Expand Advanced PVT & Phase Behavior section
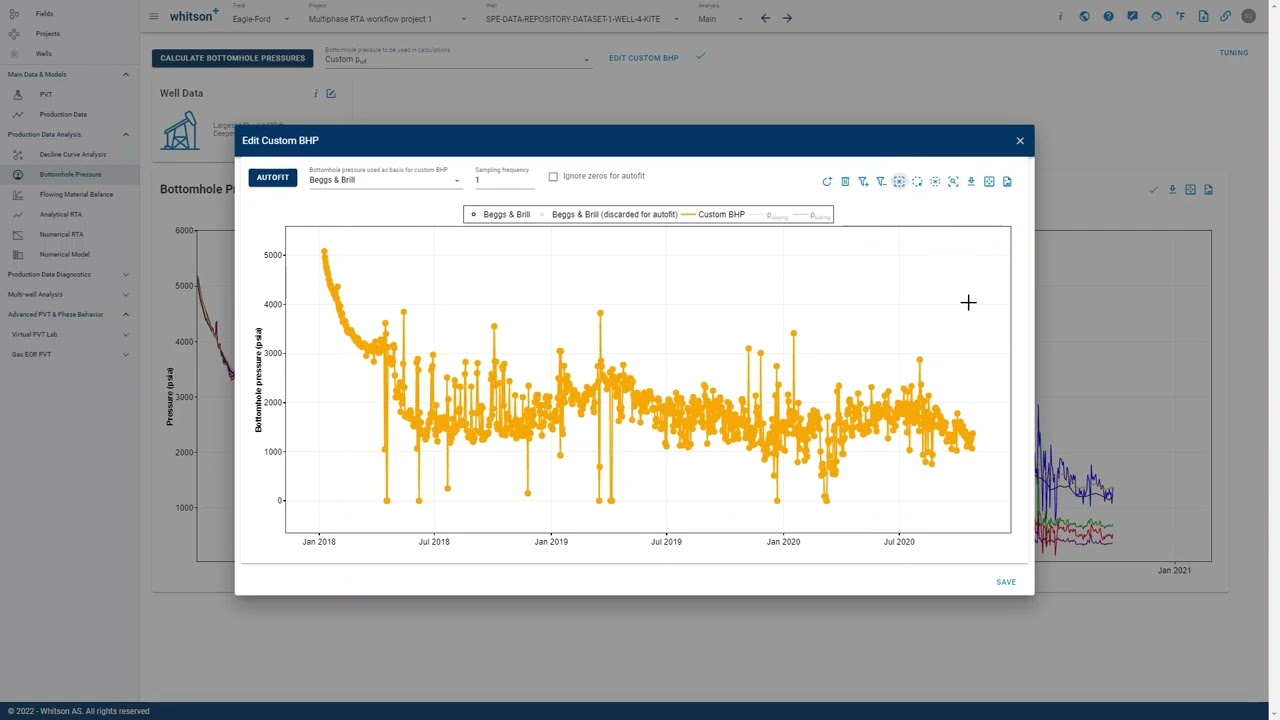The height and width of the screenshot is (720, 1280). tap(126, 314)
